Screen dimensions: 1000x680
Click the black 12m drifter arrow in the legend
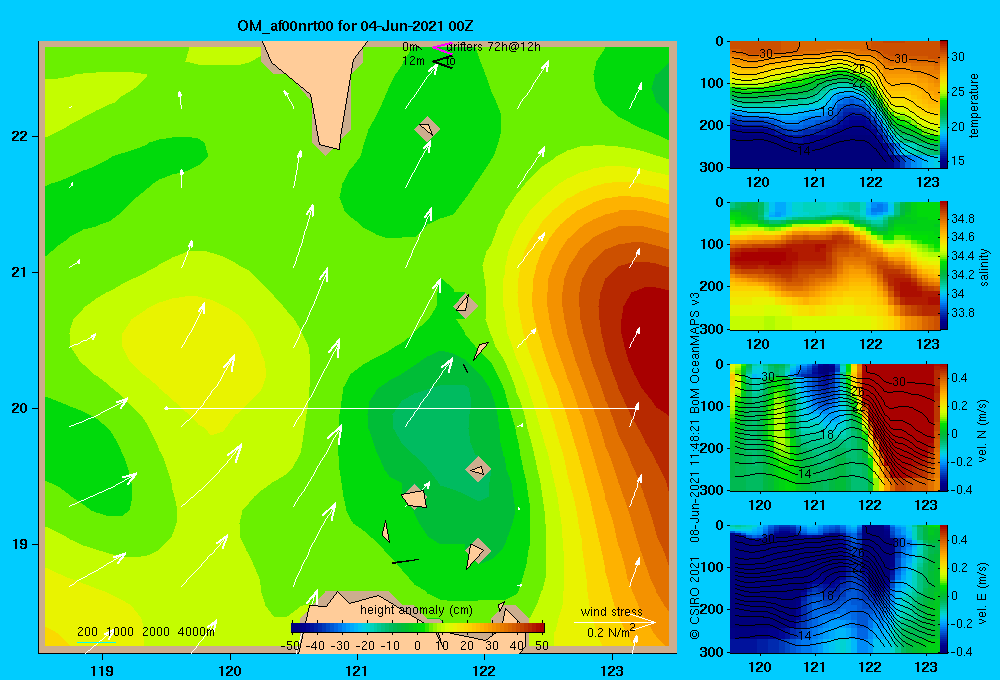pos(442,62)
